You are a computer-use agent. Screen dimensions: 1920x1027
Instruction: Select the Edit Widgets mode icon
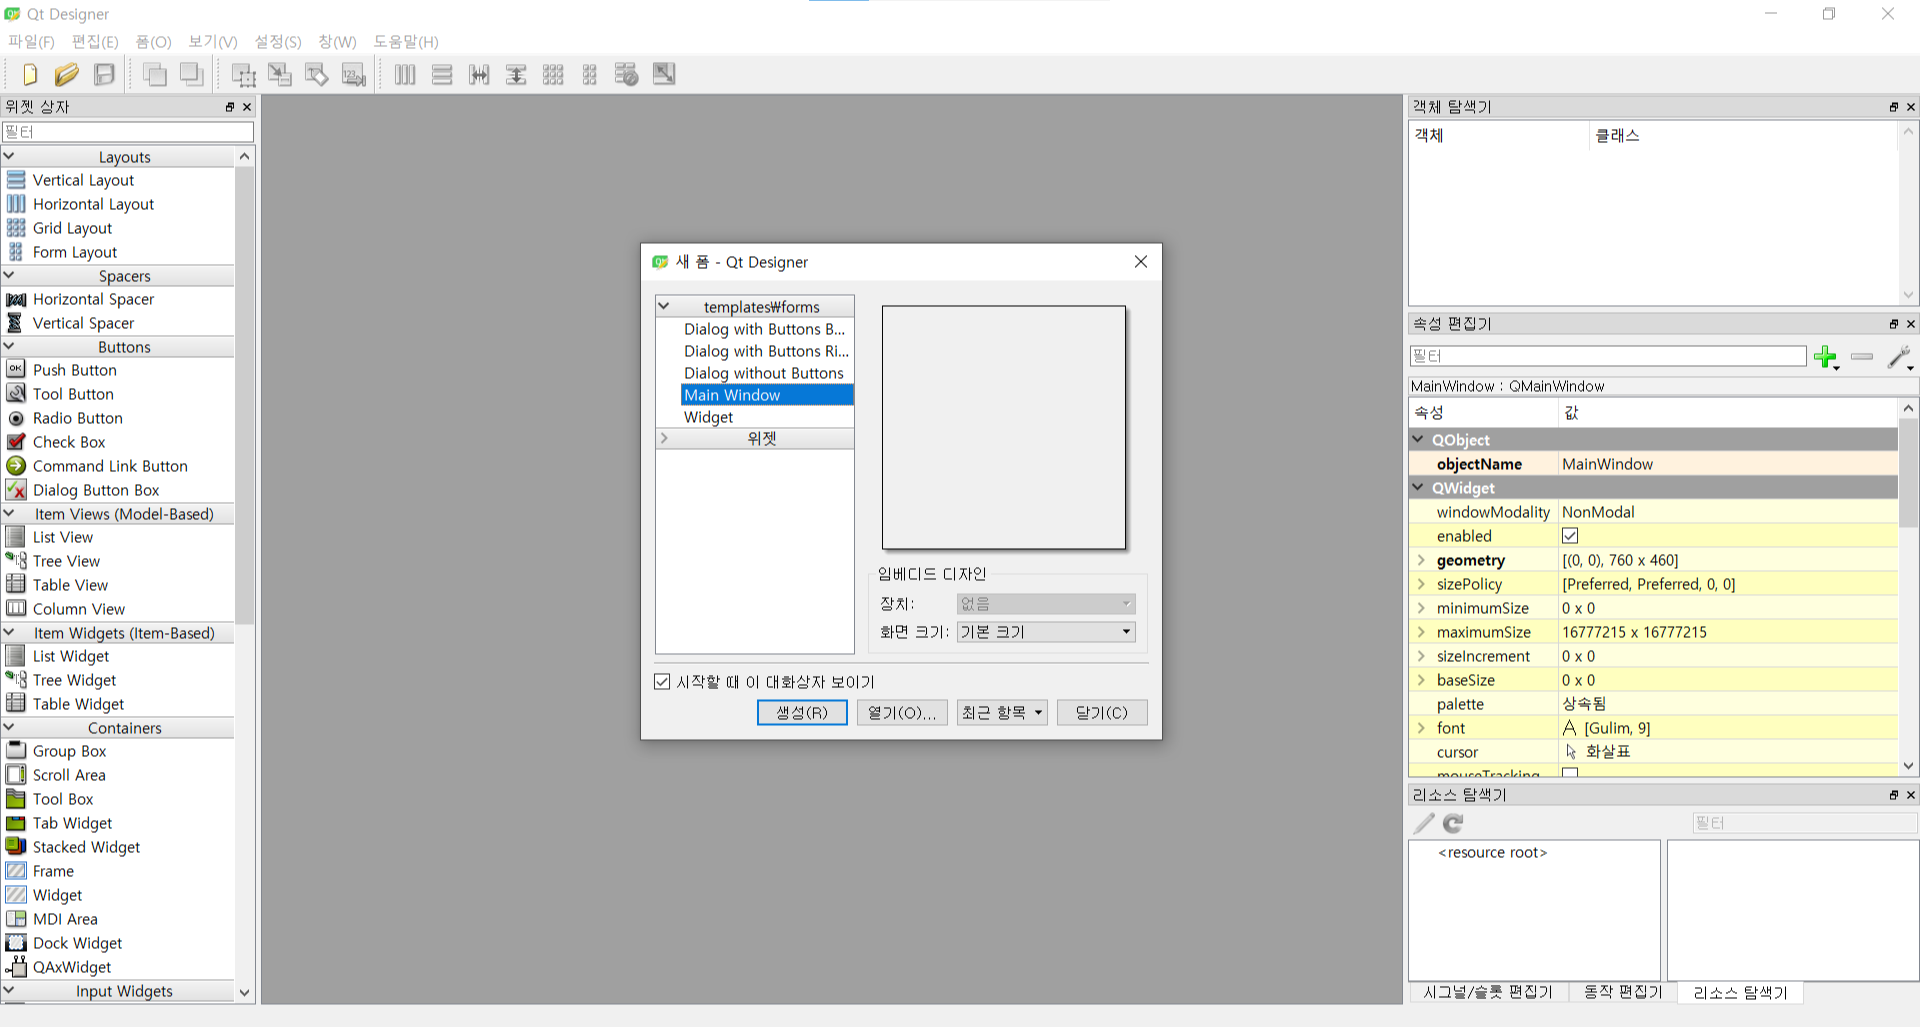point(243,74)
